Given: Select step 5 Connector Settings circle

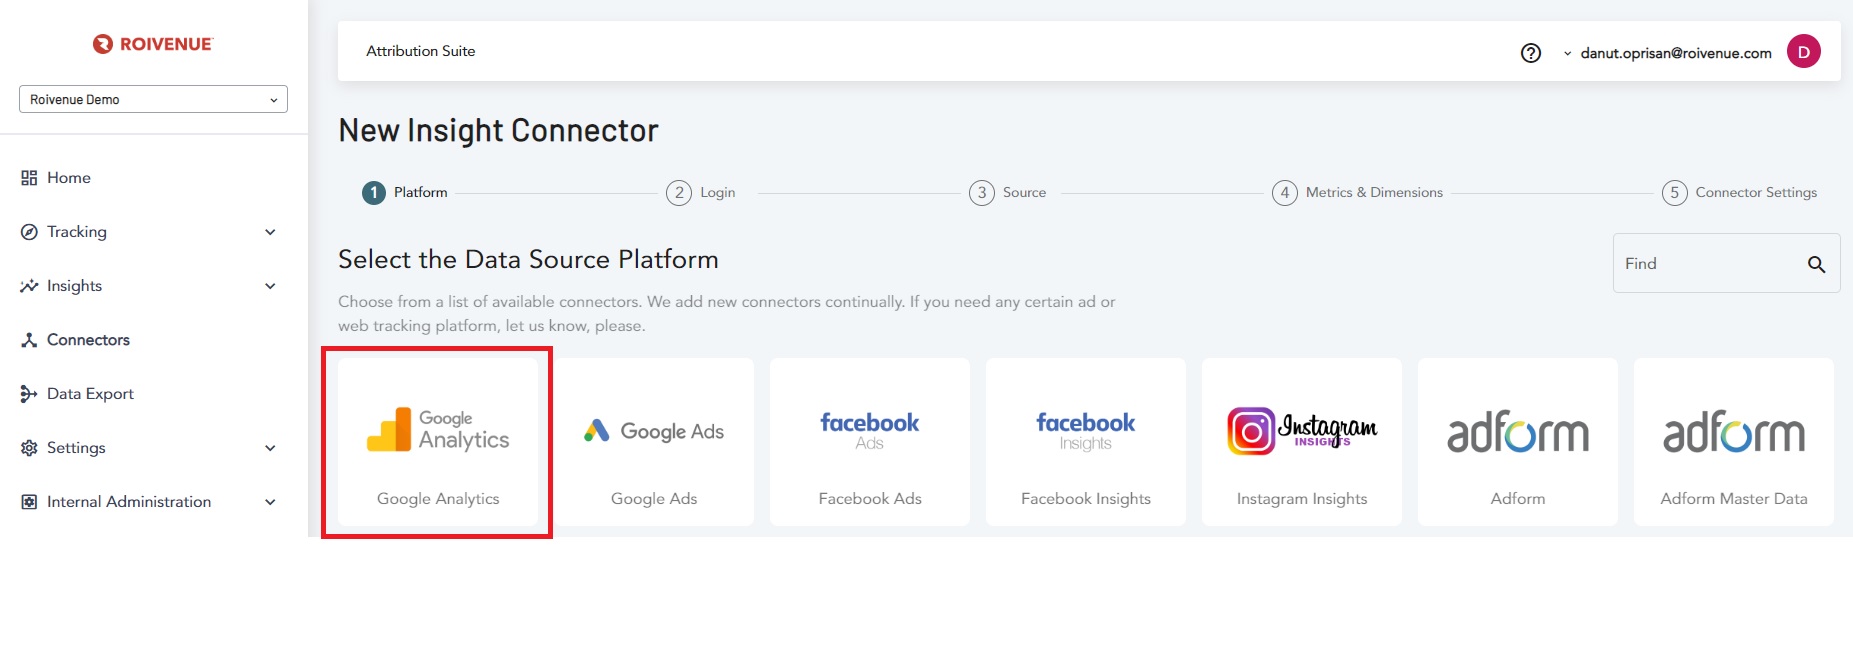Looking at the screenshot, I should click(1675, 193).
